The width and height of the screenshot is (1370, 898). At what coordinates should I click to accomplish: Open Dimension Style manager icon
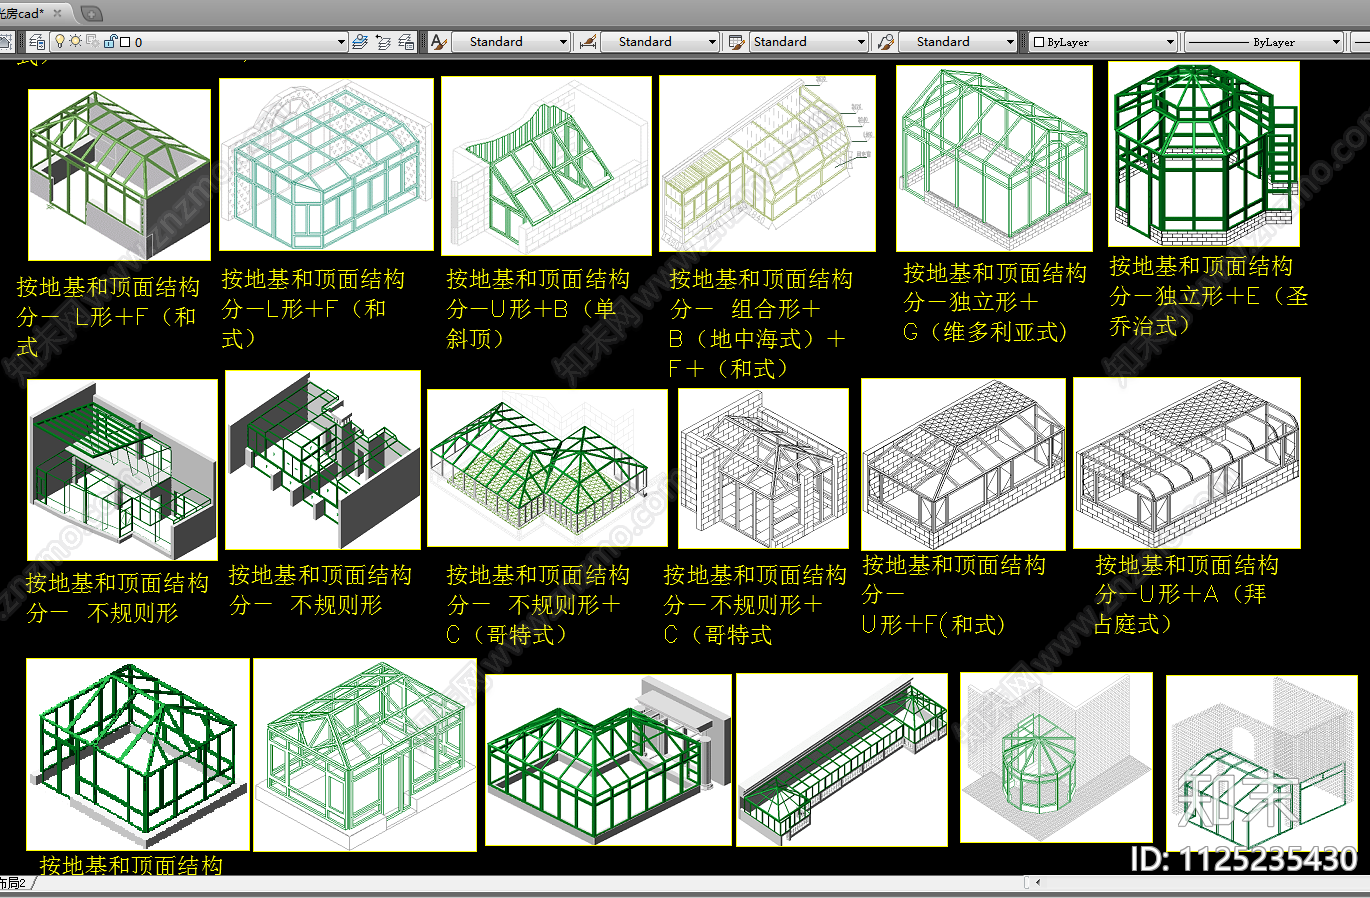click(588, 42)
